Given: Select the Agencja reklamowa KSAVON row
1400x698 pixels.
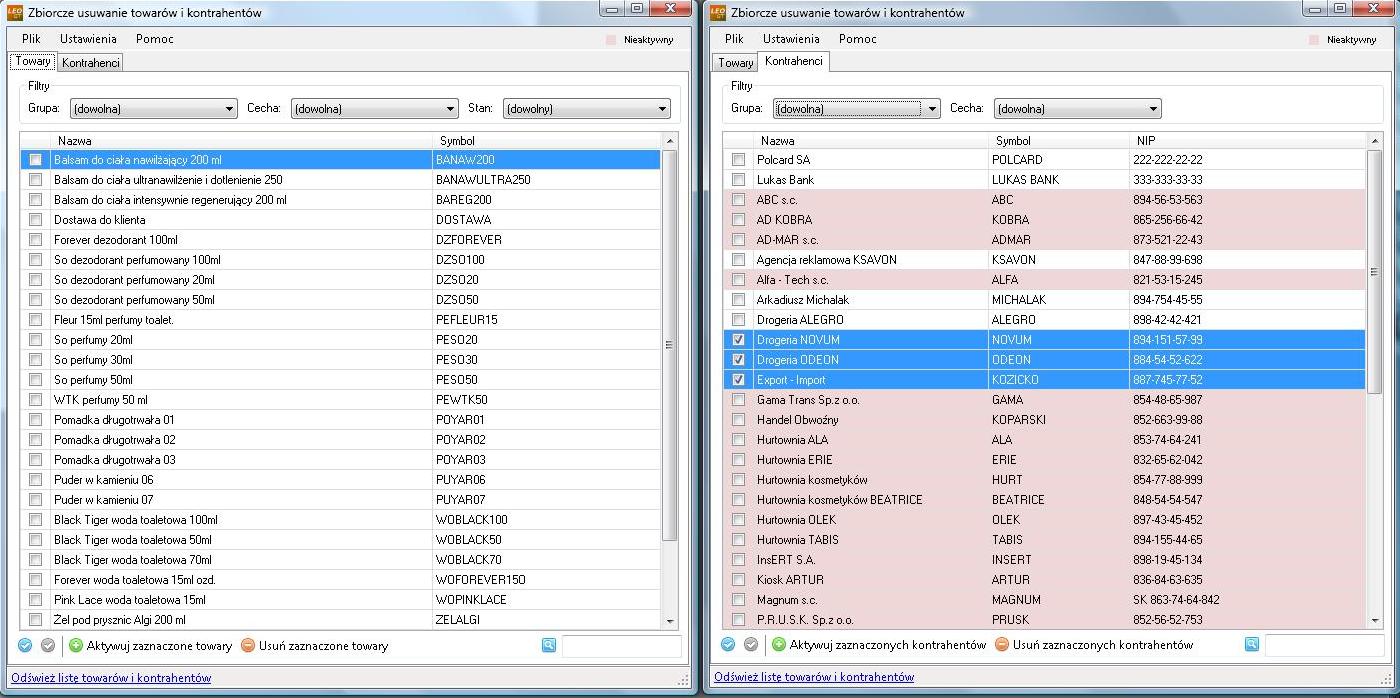Looking at the screenshot, I should click(x=1044, y=260).
